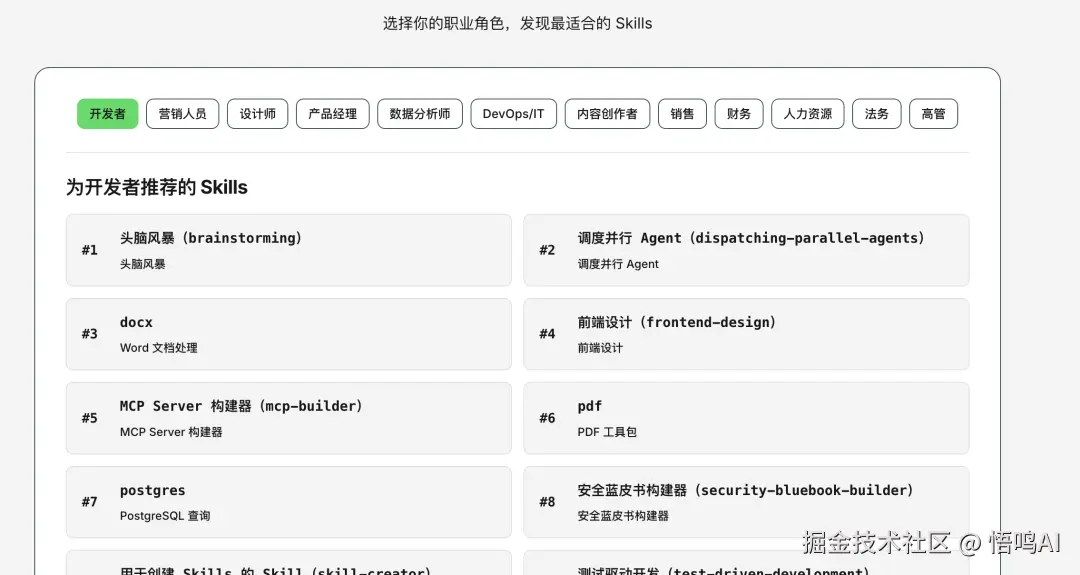Open the dispatching-parallel-agents skill card
The width and height of the screenshot is (1080, 575).
coord(746,250)
